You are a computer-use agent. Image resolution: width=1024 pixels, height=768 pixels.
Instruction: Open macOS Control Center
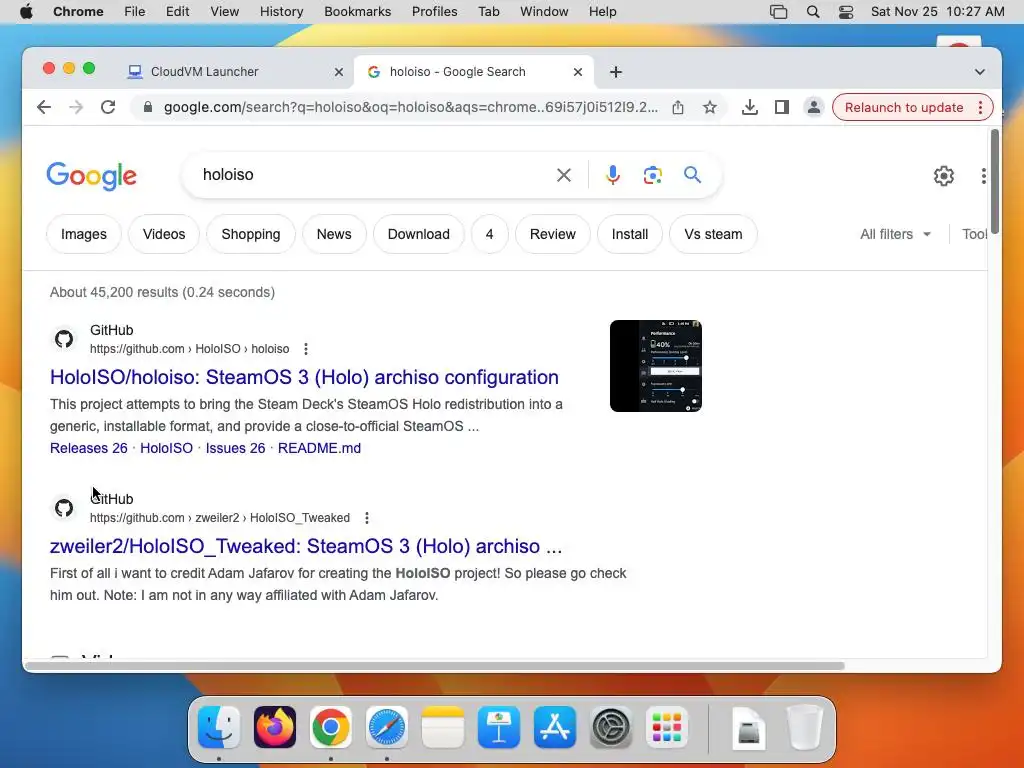click(846, 12)
